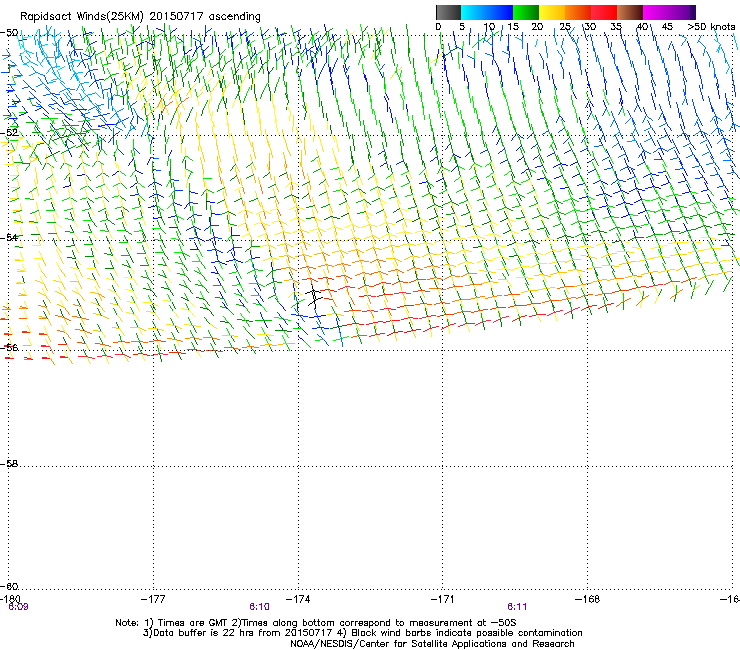The height and width of the screenshot is (650, 740).
Task: Click the red 30-35 knots legend segment
Action: pyautogui.click(x=604, y=12)
